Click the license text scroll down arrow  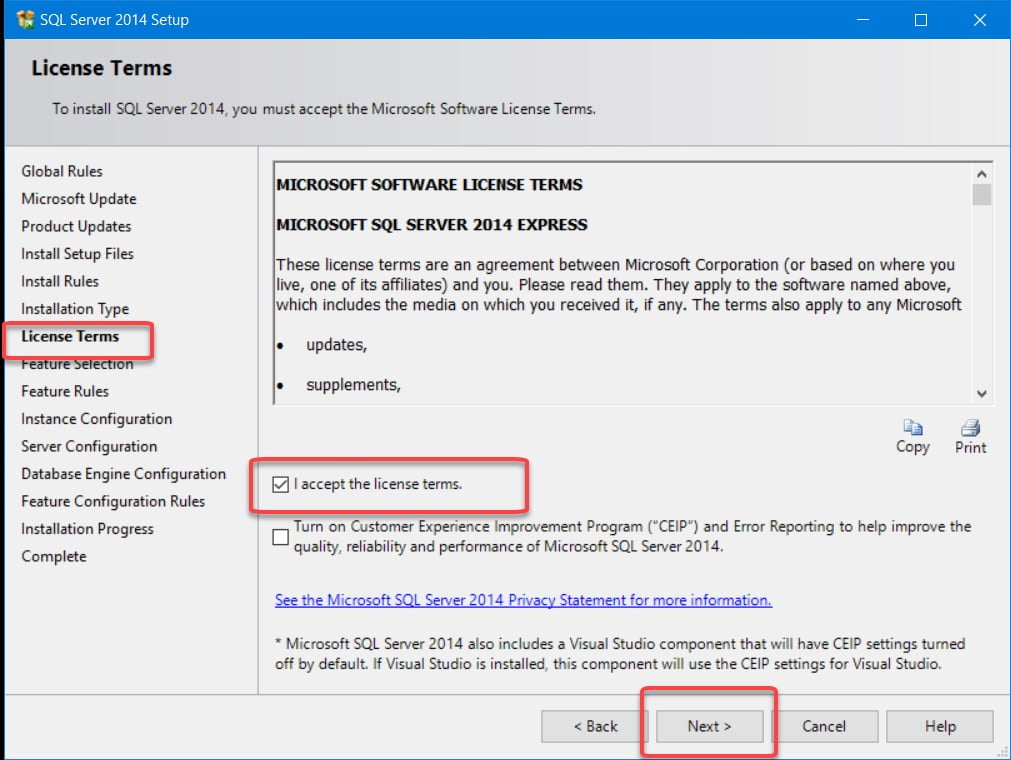(x=981, y=393)
